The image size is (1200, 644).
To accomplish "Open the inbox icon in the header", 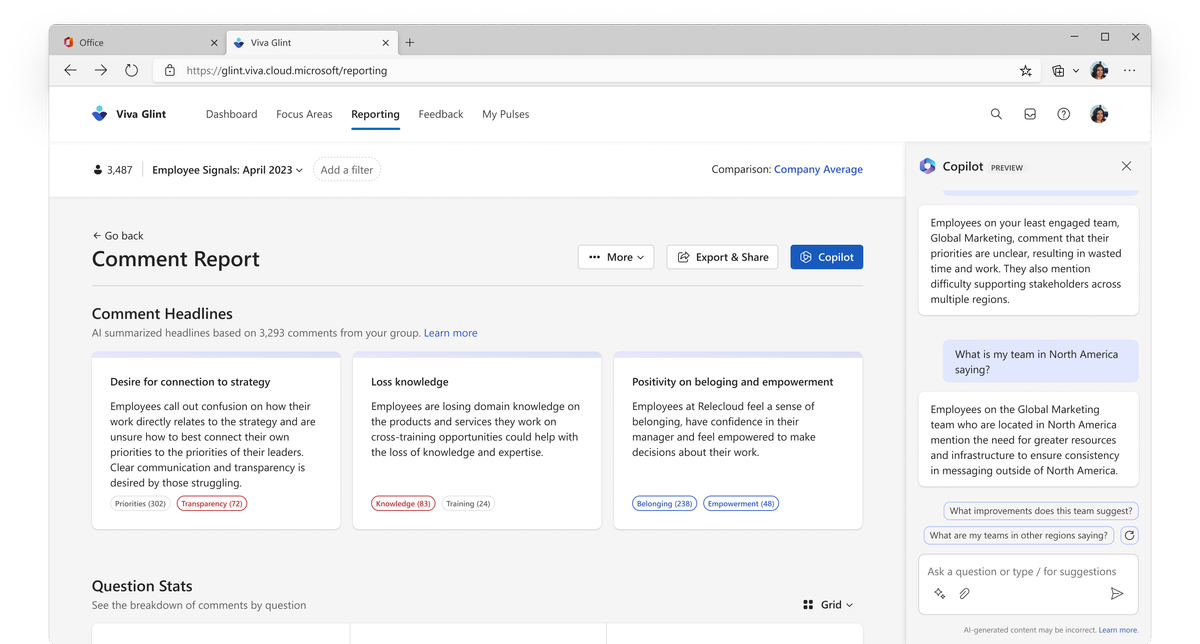I will tap(1030, 114).
